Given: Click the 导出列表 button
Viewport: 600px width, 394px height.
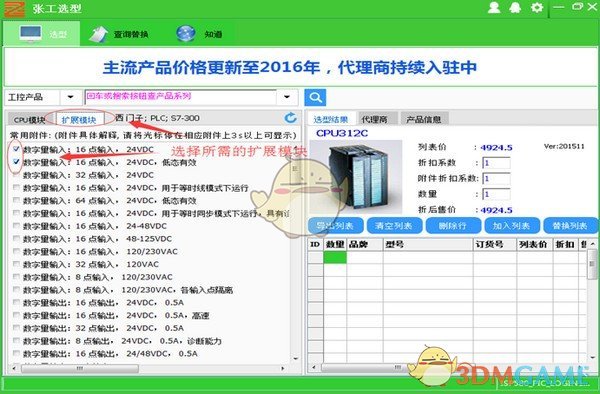Looking at the screenshot, I should 335,226.
